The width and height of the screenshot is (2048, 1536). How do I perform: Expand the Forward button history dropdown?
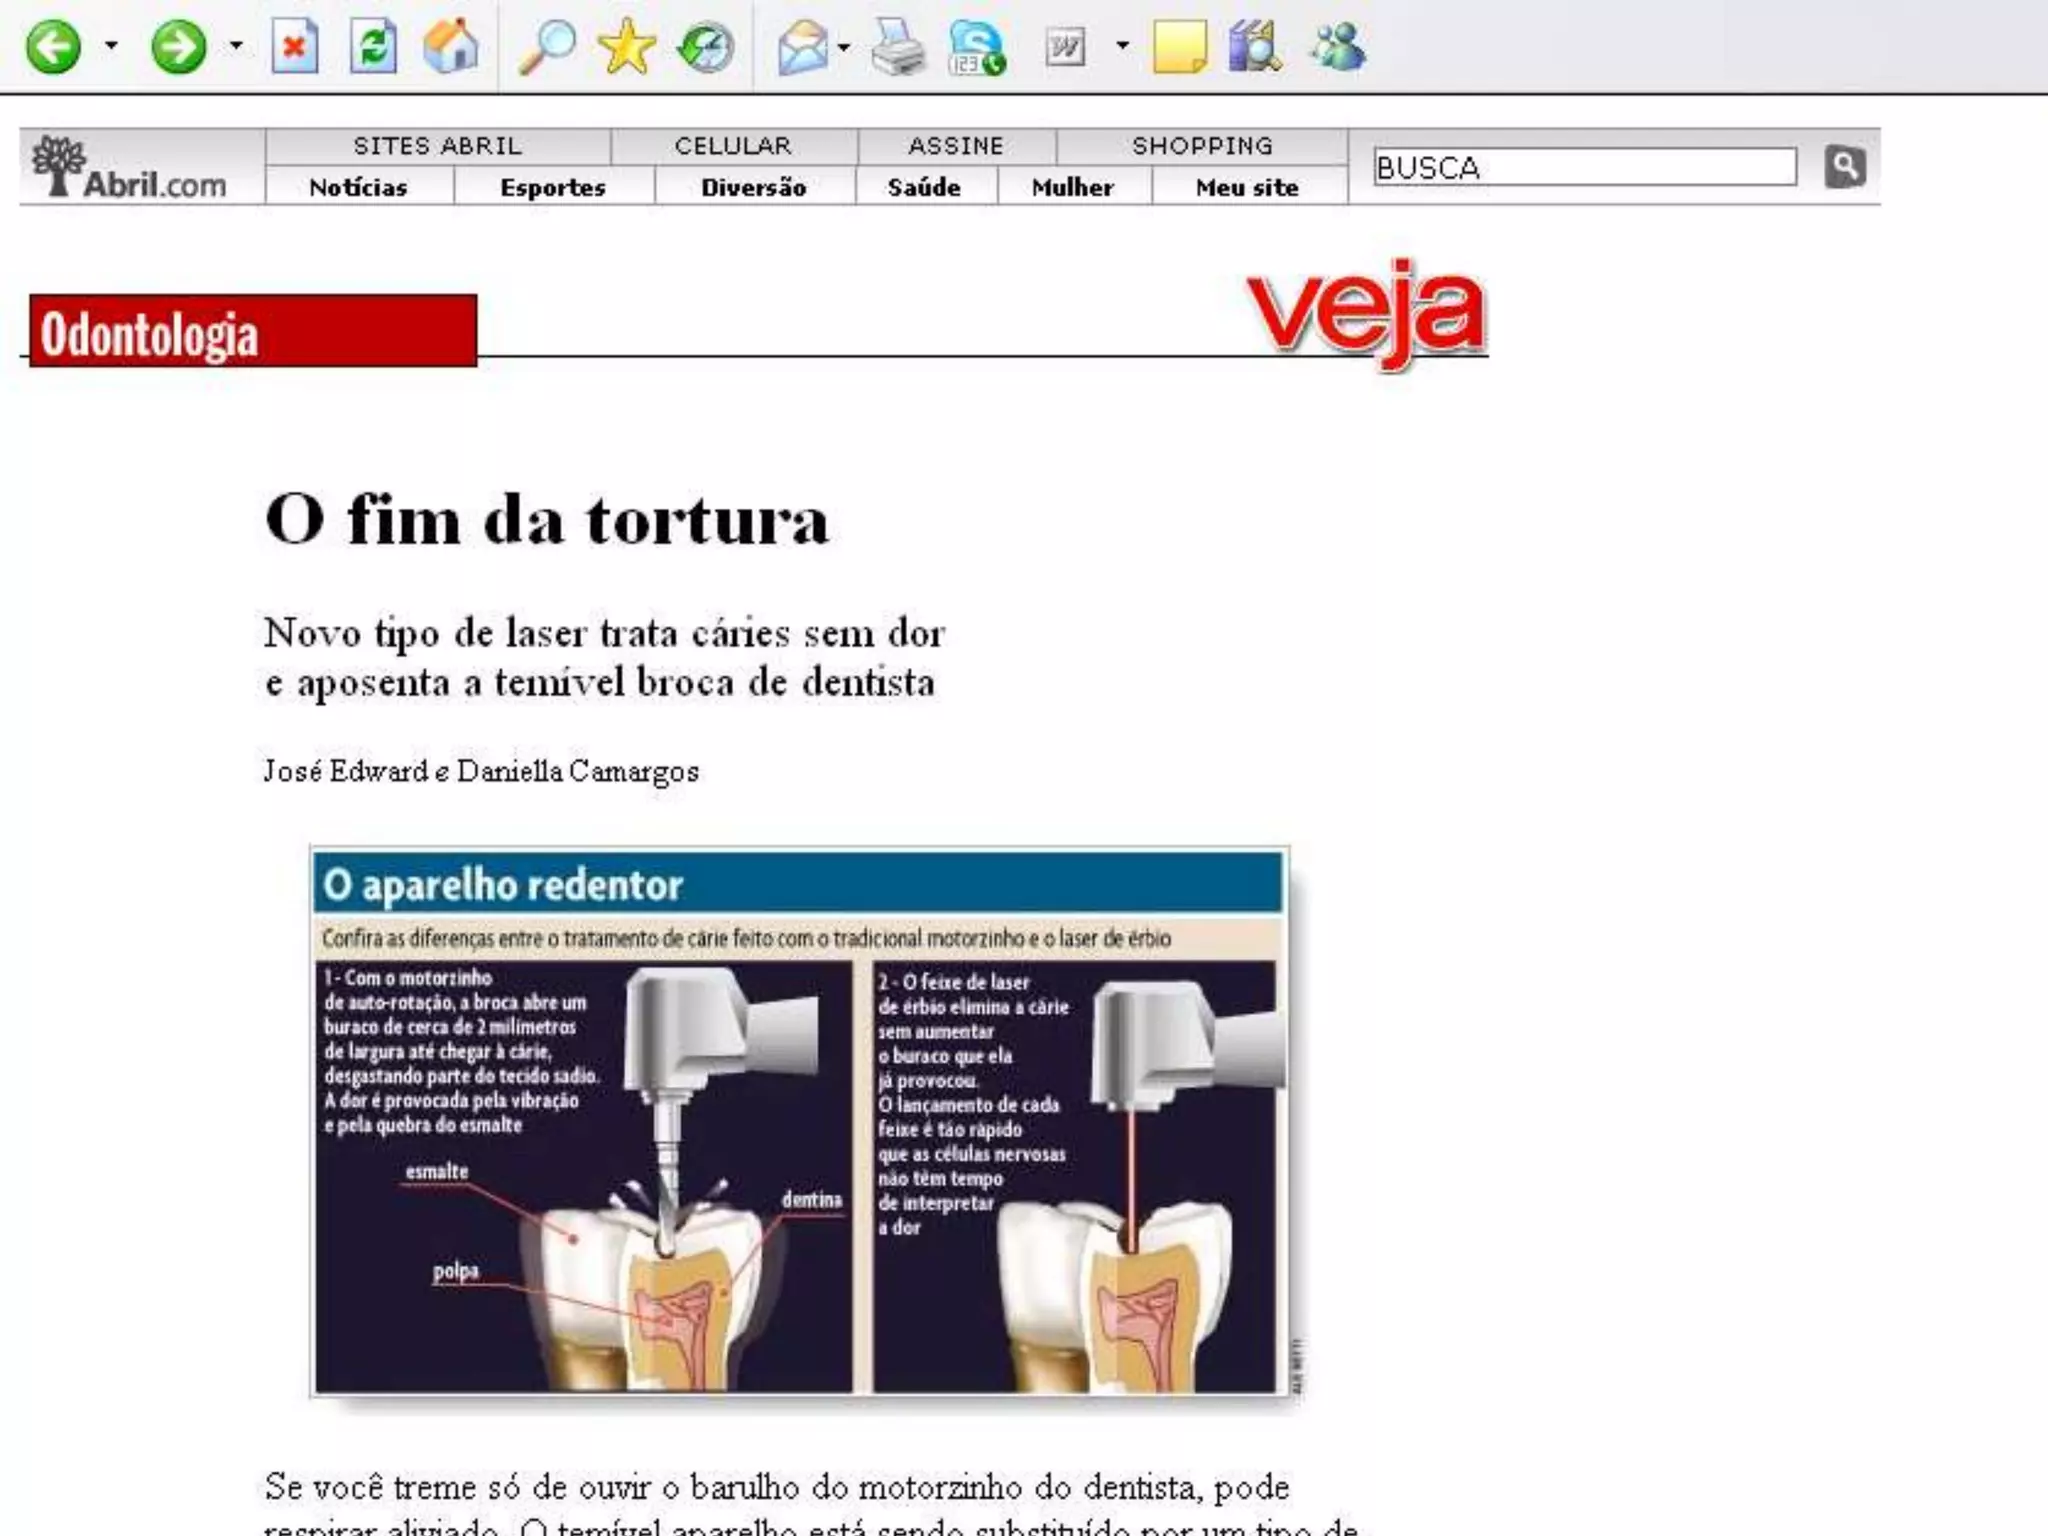coord(236,46)
